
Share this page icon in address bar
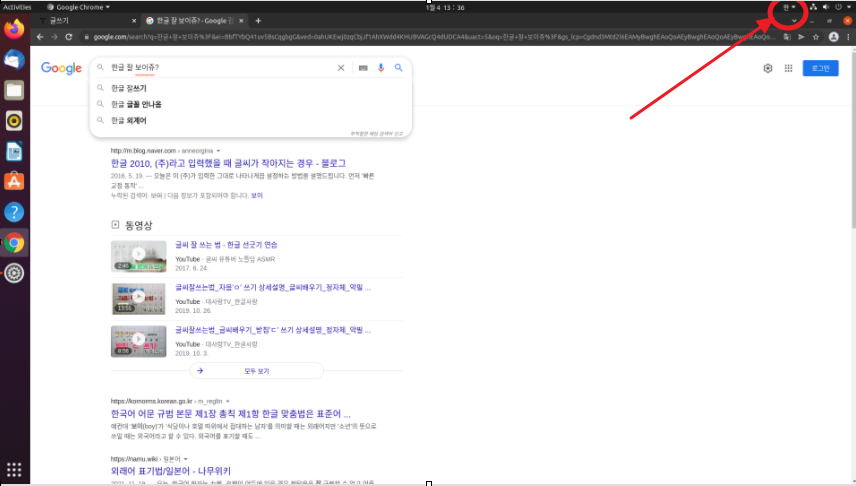click(x=801, y=37)
